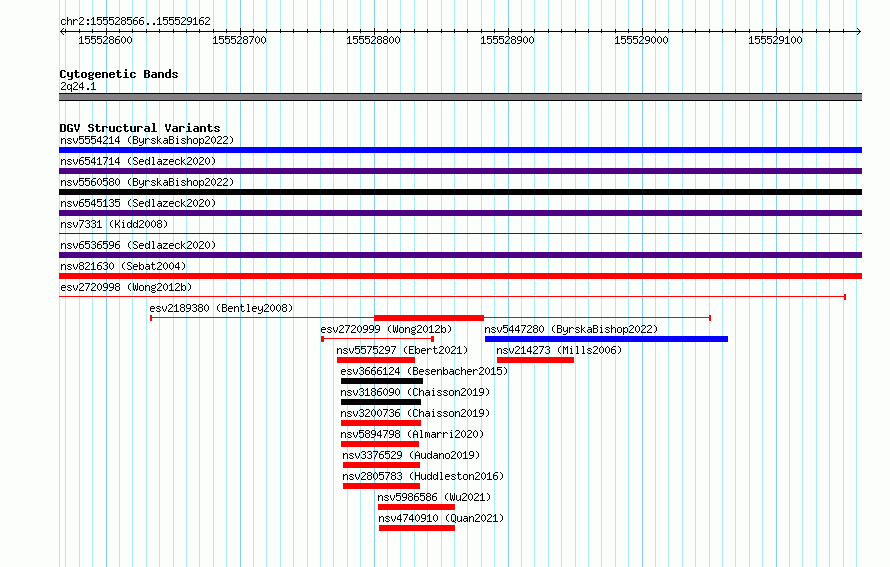The width and height of the screenshot is (890, 567).
Task: Click the nsv821630 (Sebat2004) variant label
Action: pyautogui.click(x=123, y=266)
